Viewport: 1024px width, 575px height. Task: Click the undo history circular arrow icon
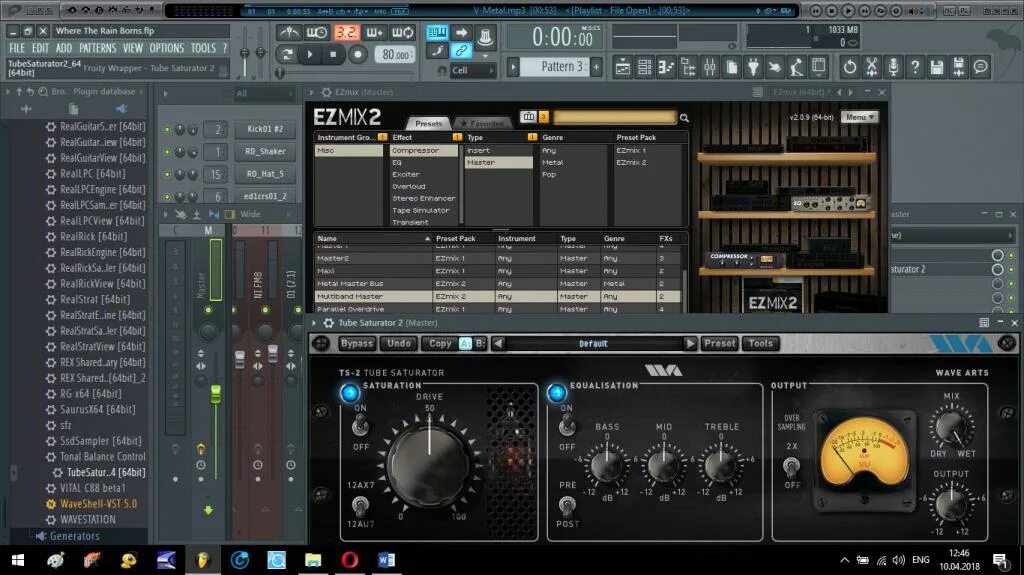point(850,67)
